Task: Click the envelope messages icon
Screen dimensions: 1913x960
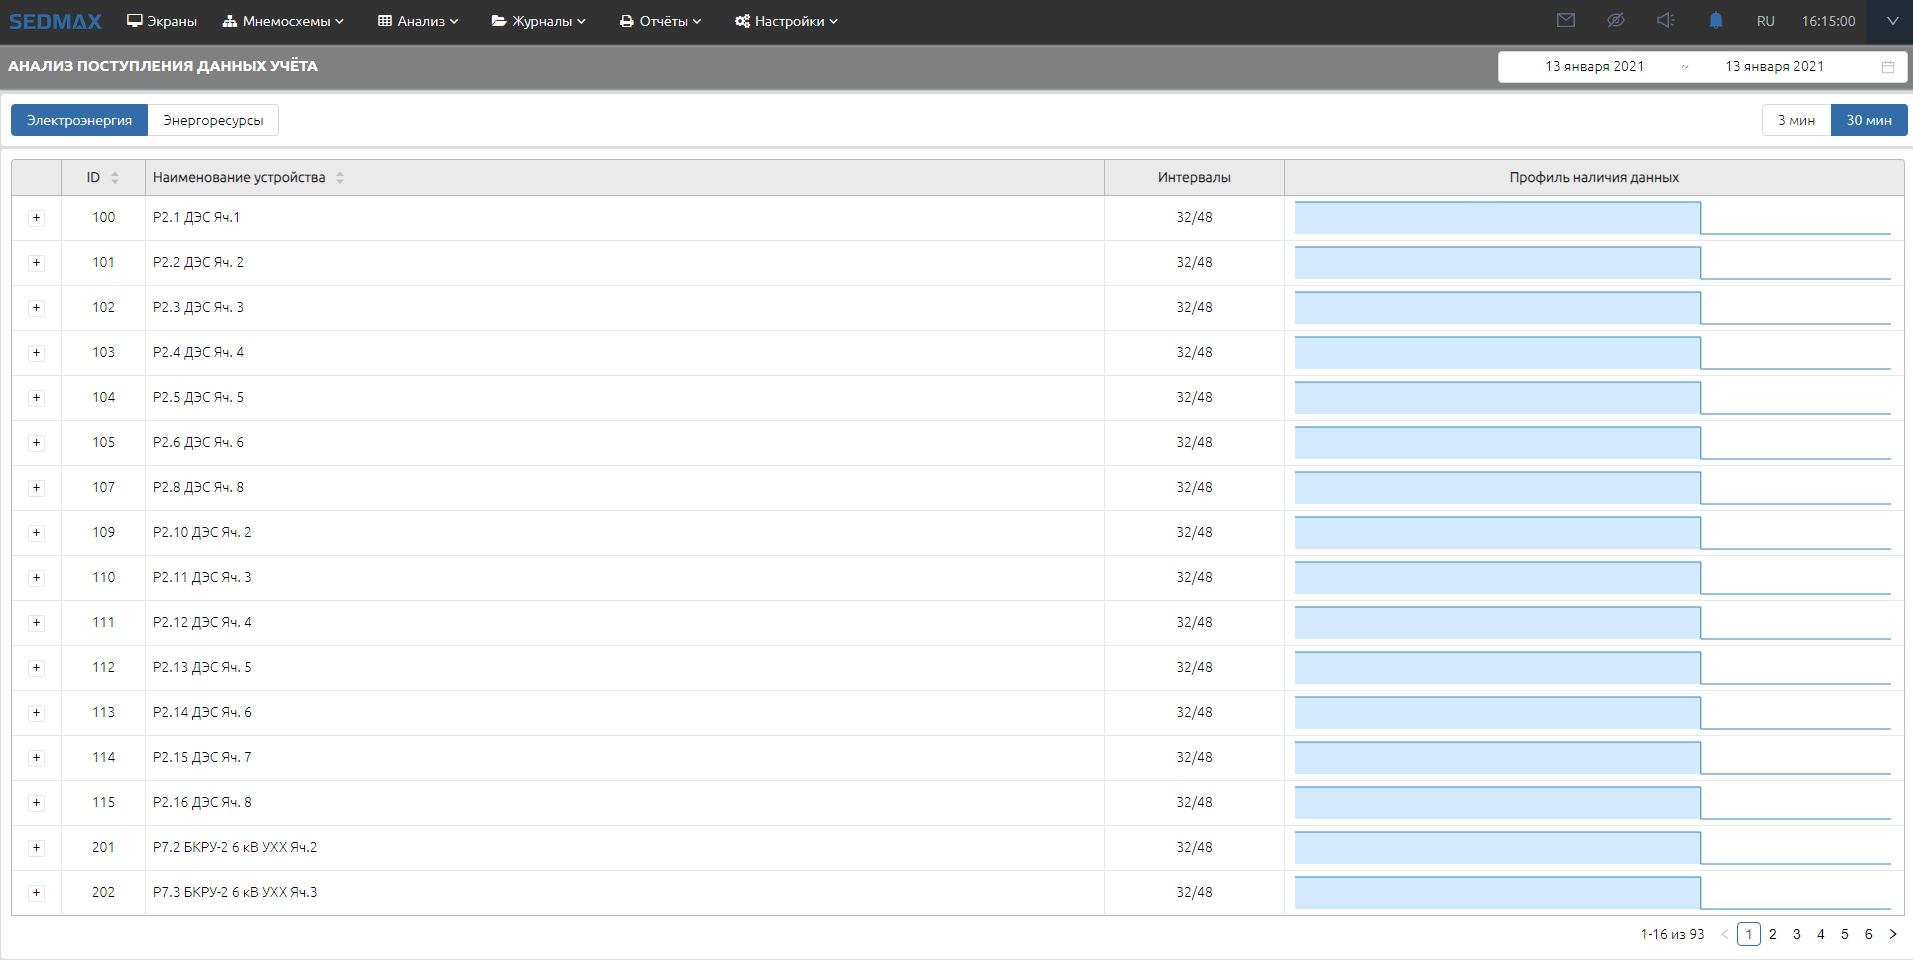Action: click(1566, 21)
